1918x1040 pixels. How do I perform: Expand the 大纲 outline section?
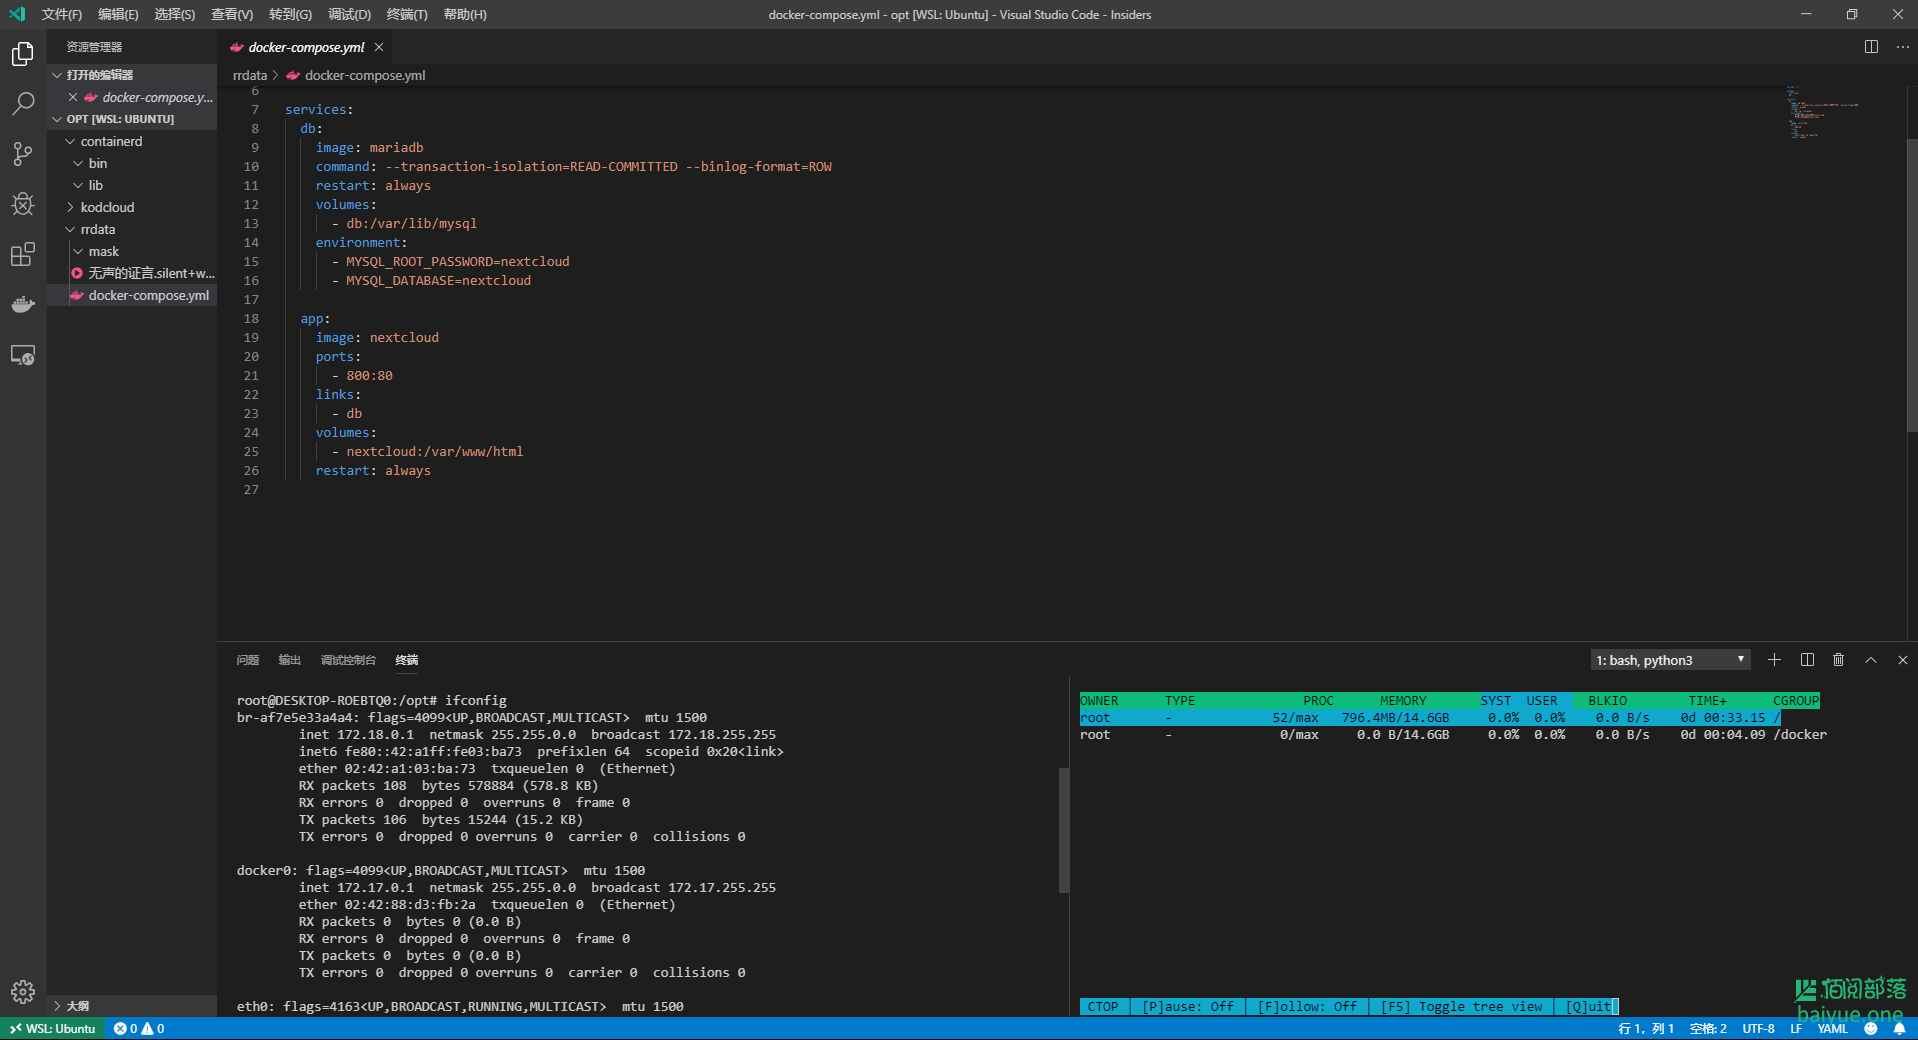pyautogui.click(x=132, y=1006)
